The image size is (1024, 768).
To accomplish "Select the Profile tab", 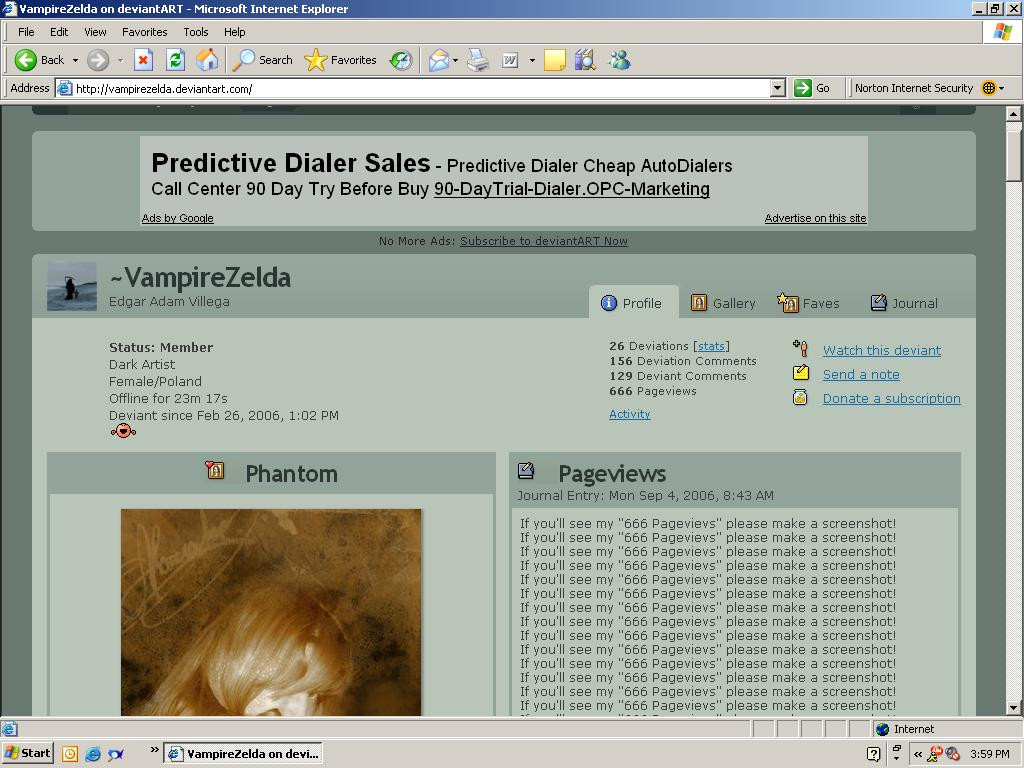I will (633, 302).
